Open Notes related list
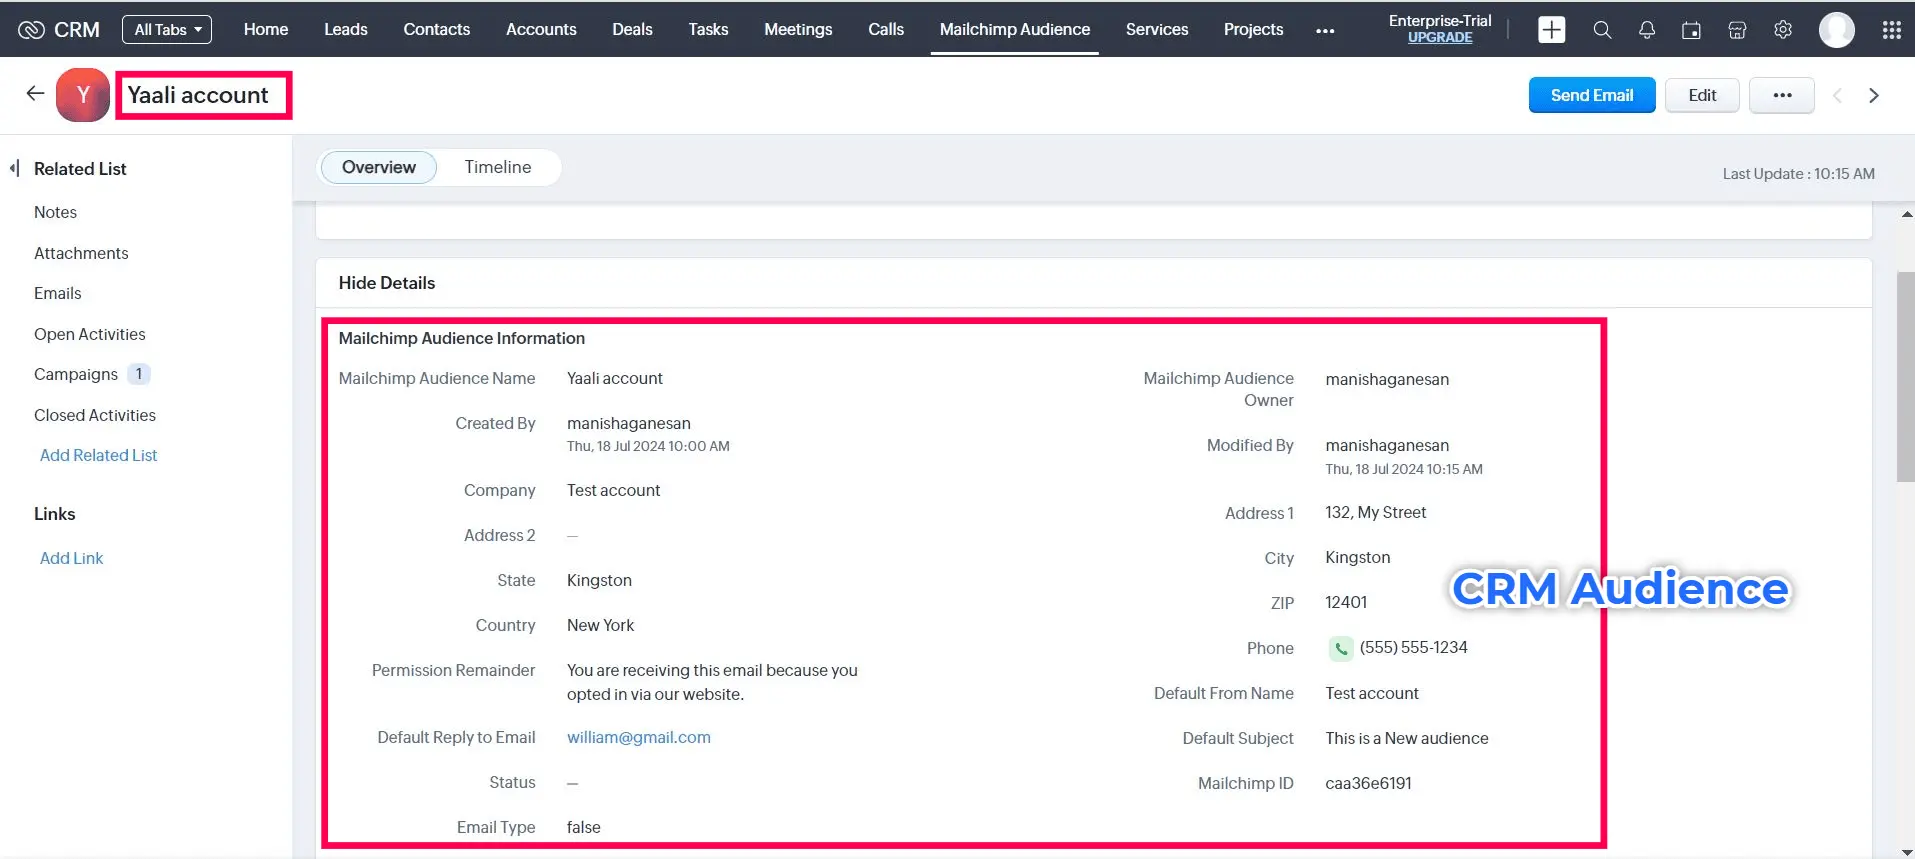This screenshot has width=1915, height=859. 55,212
